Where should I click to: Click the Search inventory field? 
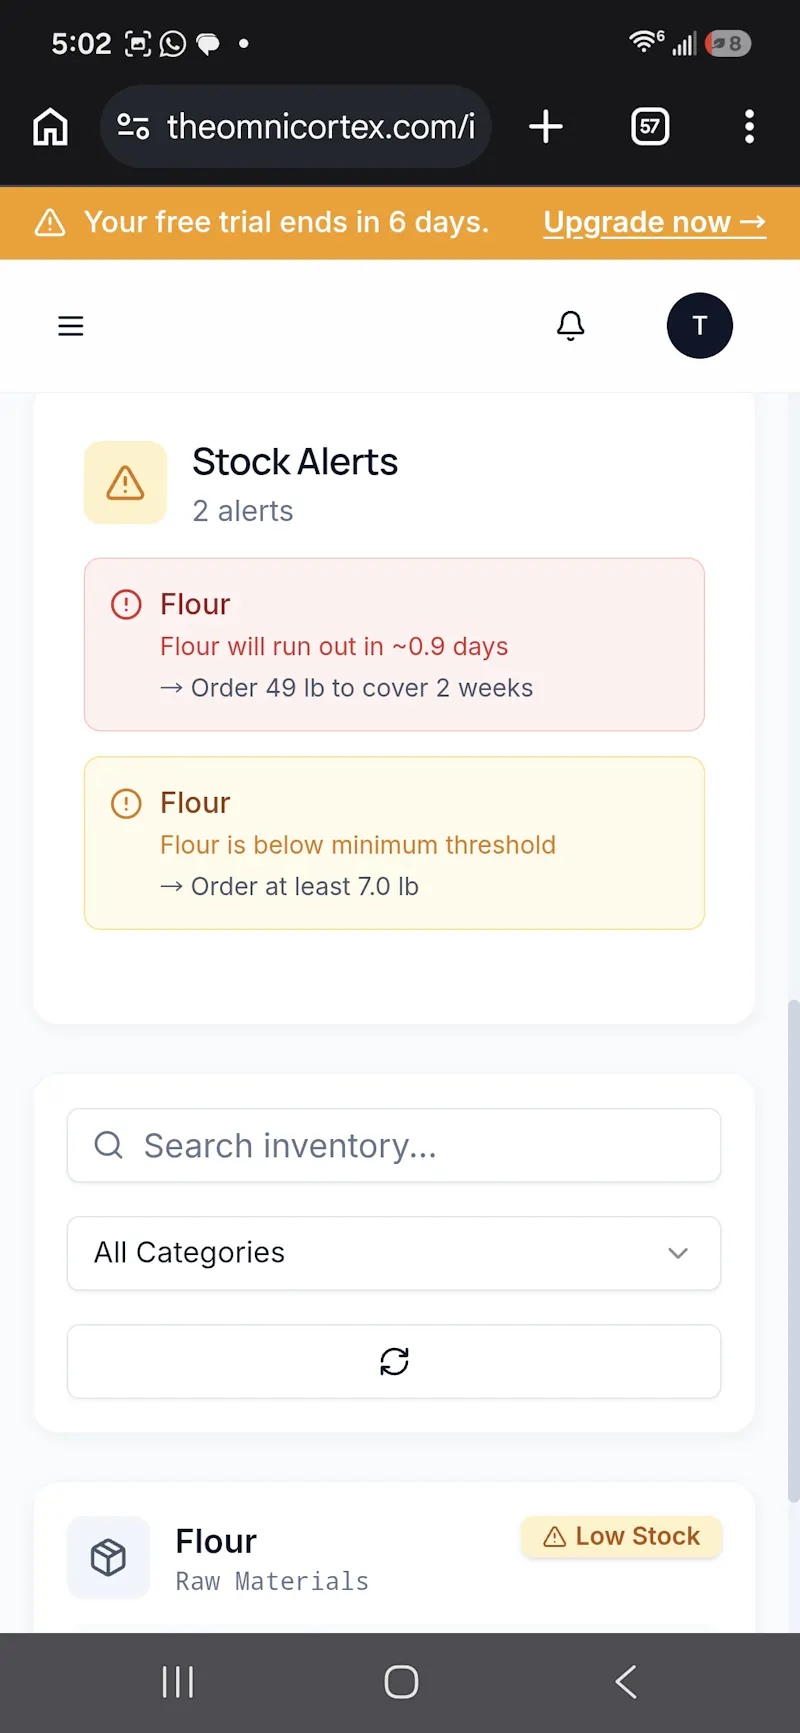394,1145
